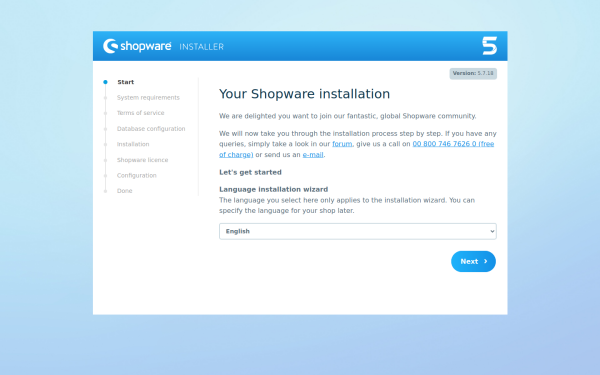Click the Shopware 5 icon in header

pos(489,46)
